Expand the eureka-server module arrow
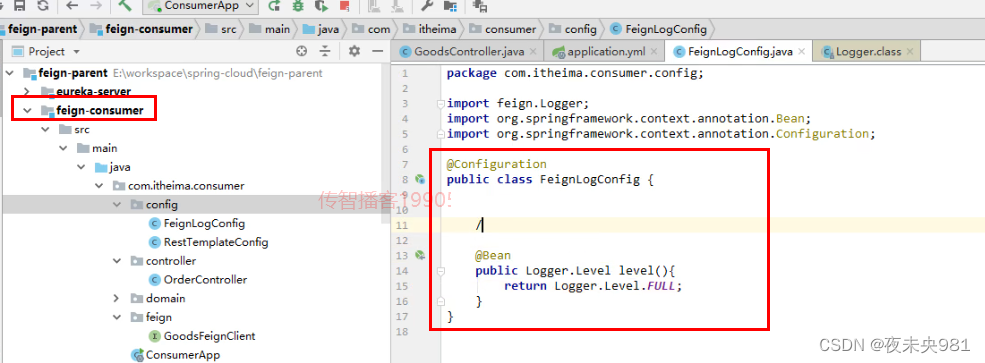 click(27, 92)
